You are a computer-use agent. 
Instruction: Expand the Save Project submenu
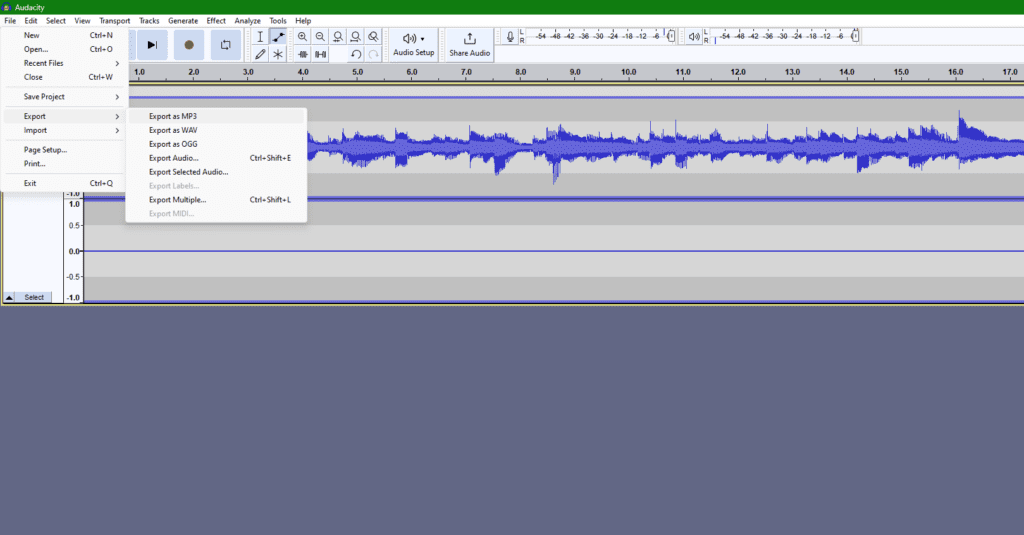[x=63, y=97]
